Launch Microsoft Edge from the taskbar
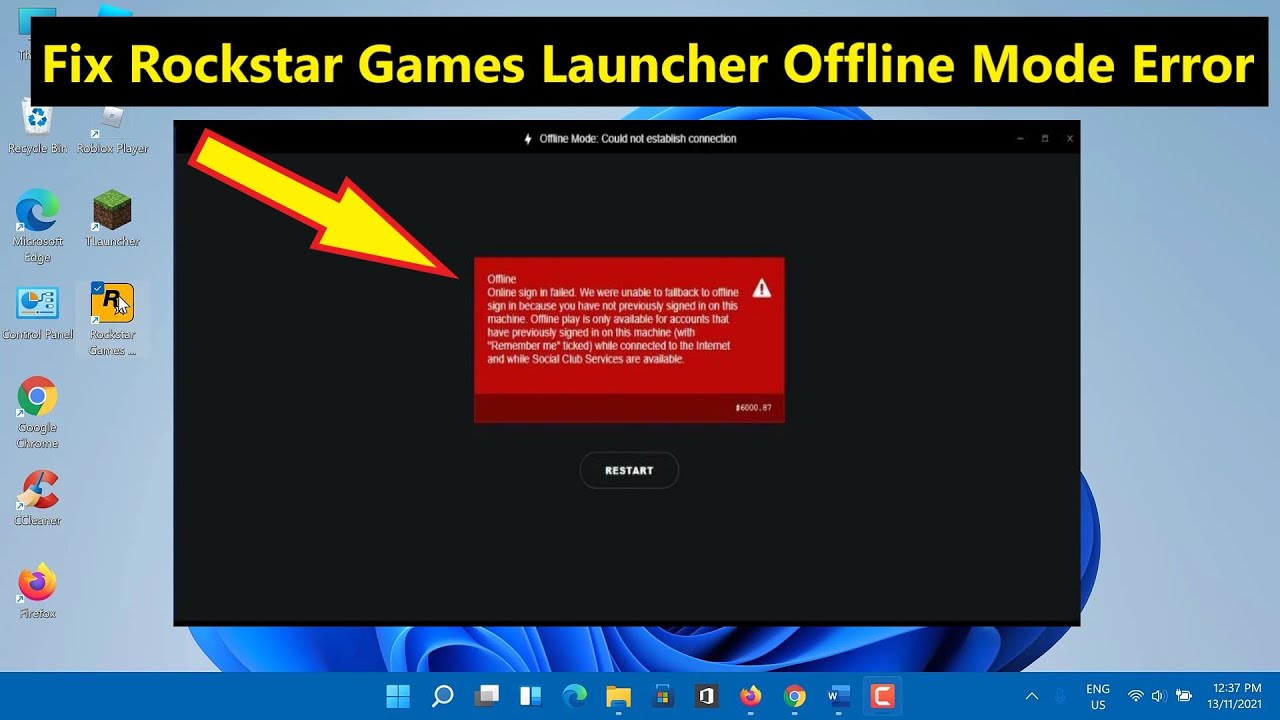This screenshot has width=1280, height=720. (575, 696)
